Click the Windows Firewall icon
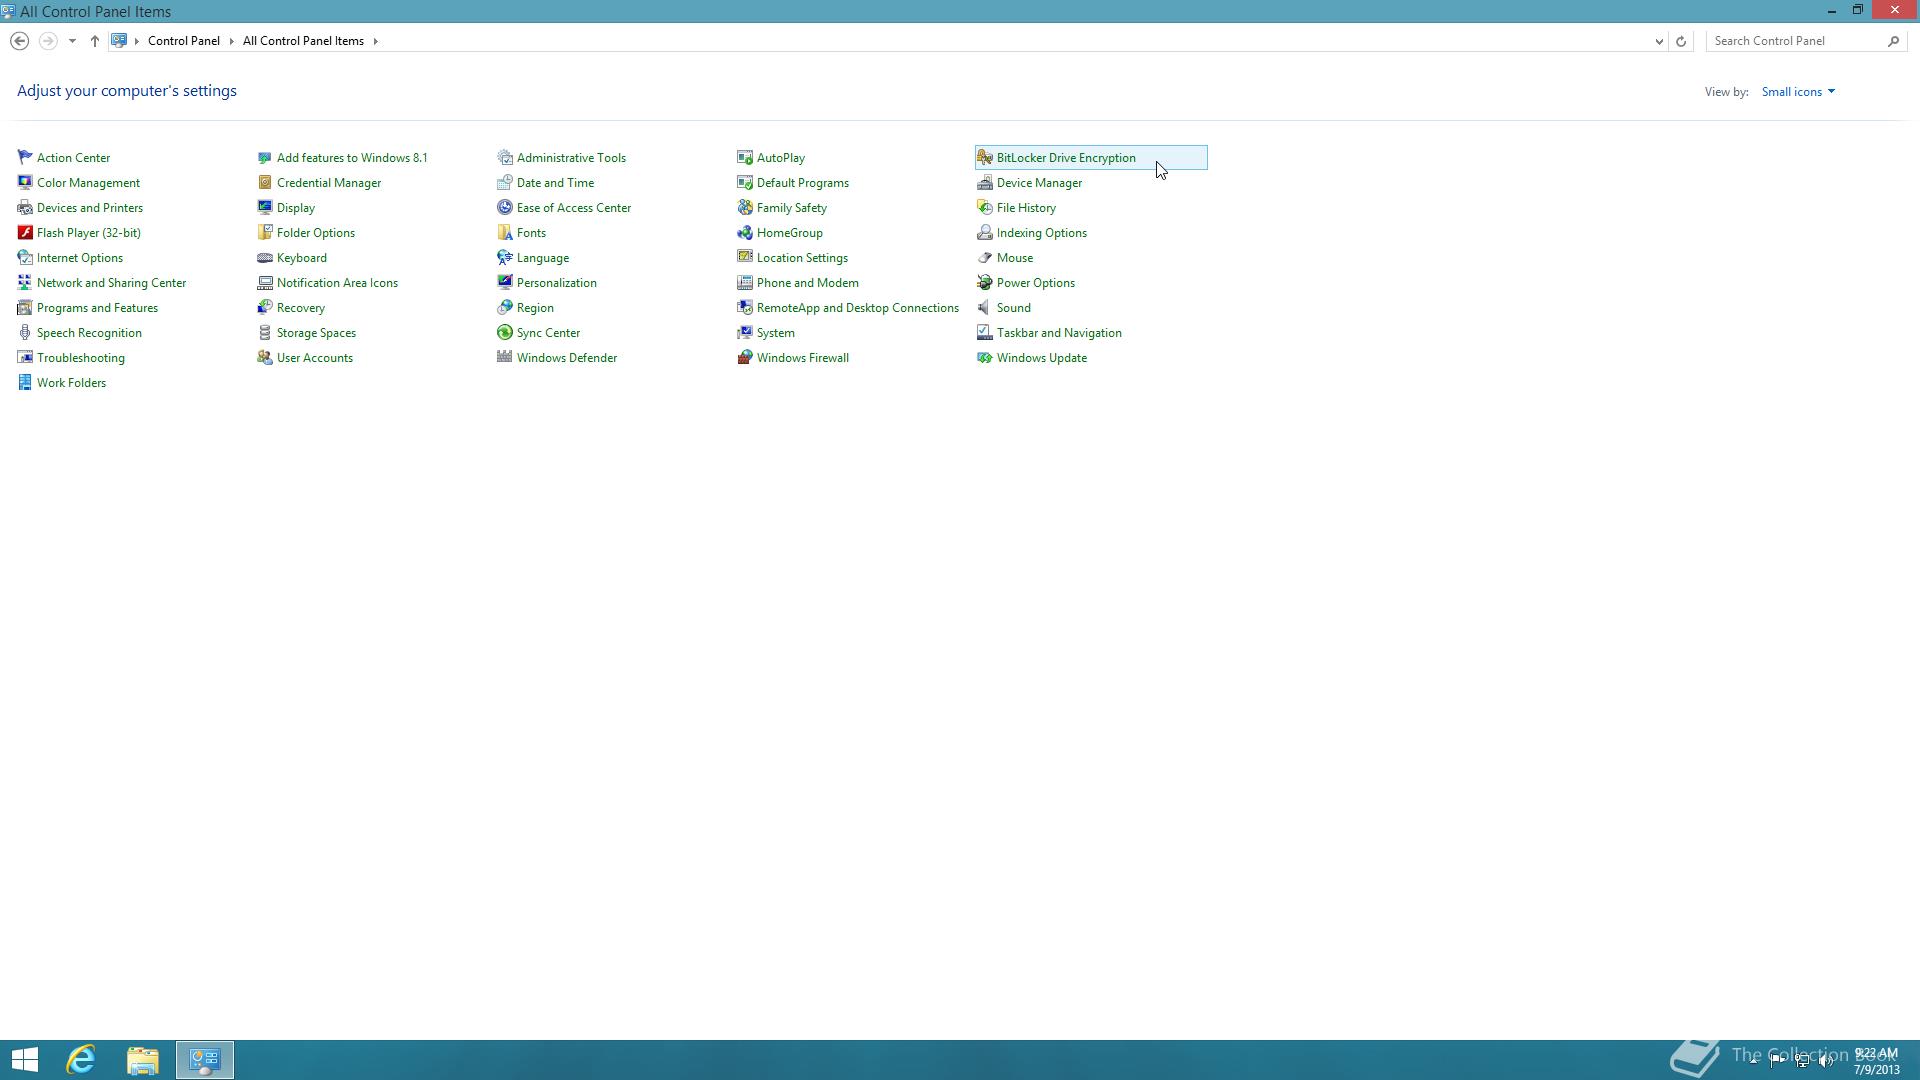 [745, 357]
